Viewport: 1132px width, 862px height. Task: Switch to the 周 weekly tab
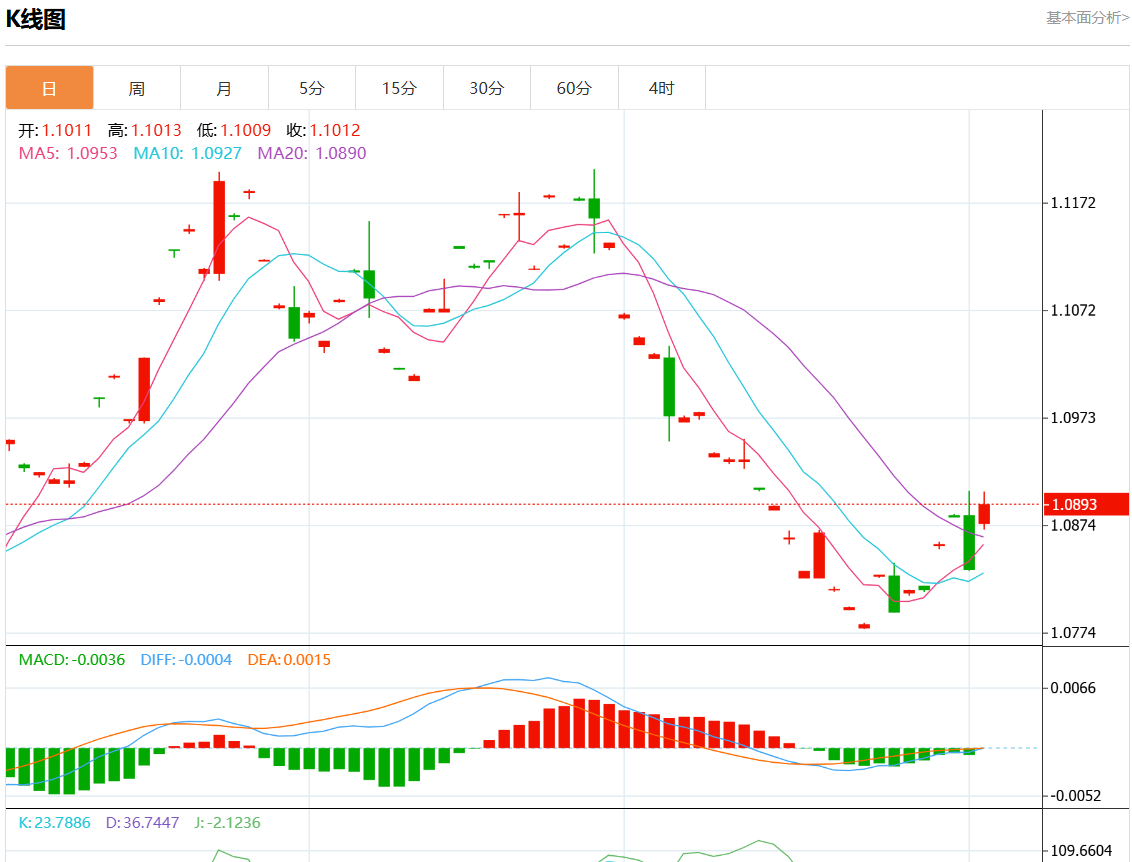(136, 88)
